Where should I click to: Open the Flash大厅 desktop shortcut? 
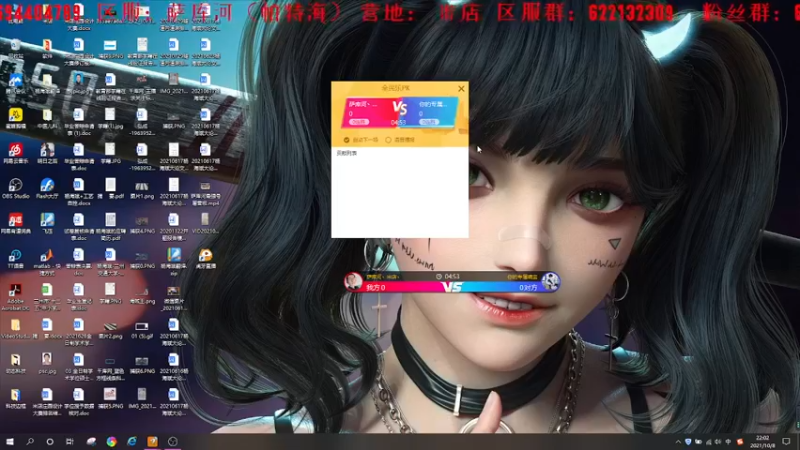[47, 188]
